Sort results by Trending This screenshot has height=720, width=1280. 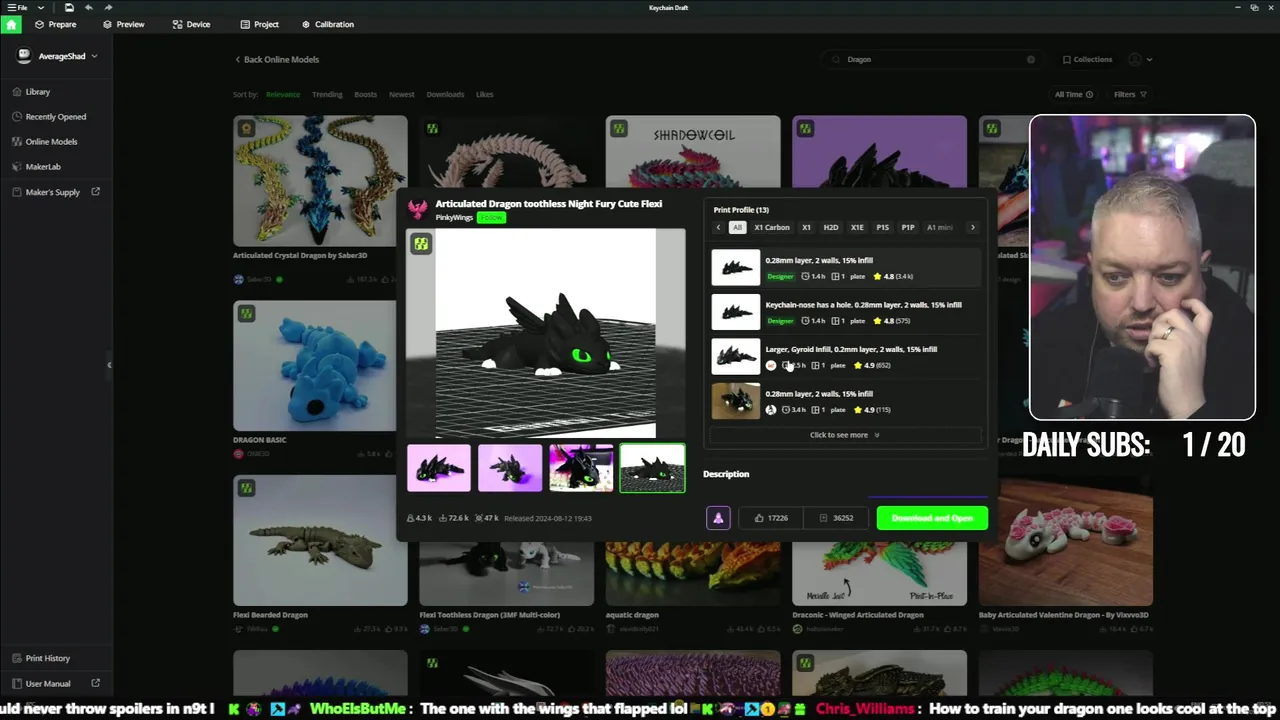click(x=327, y=94)
